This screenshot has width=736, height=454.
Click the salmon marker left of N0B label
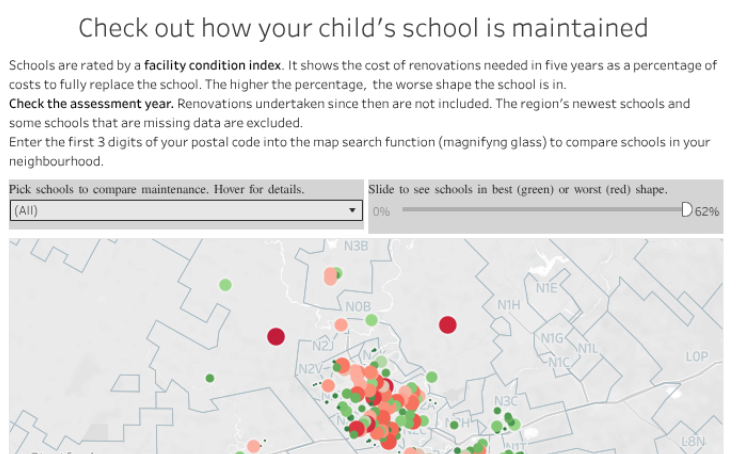click(341, 324)
